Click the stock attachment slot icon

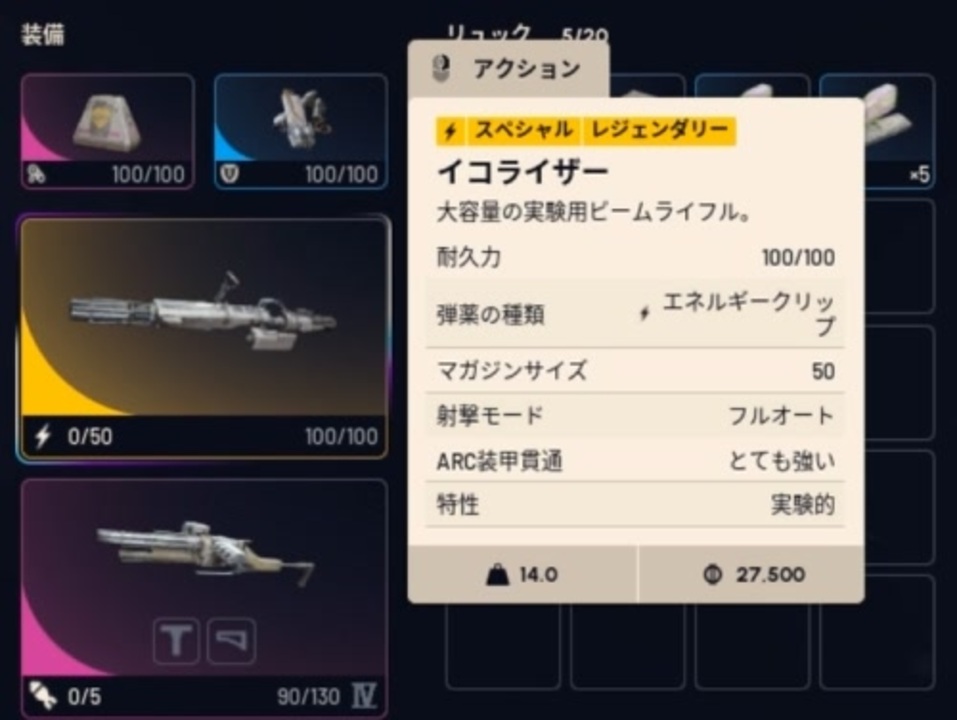point(231,640)
